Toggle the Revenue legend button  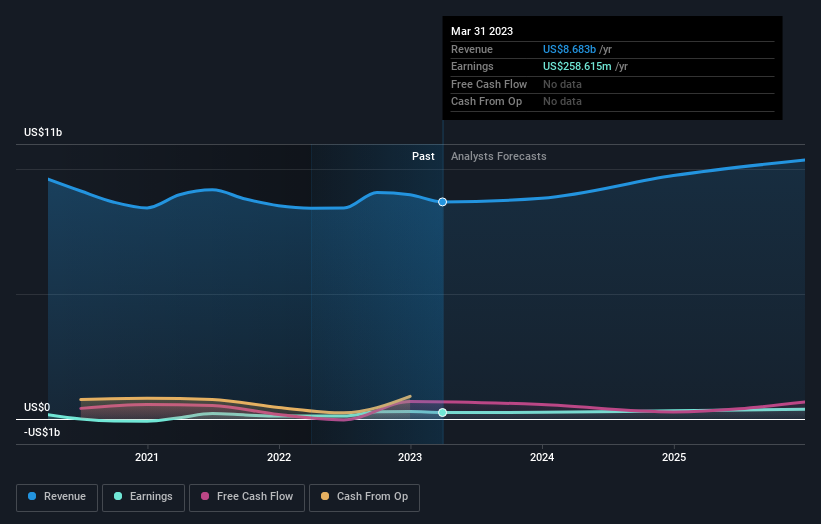(57, 497)
